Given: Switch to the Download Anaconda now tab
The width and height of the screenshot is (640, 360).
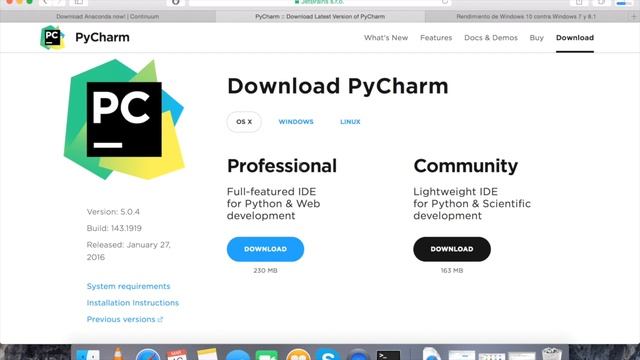Looking at the screenshot, I should coord(108,16).
